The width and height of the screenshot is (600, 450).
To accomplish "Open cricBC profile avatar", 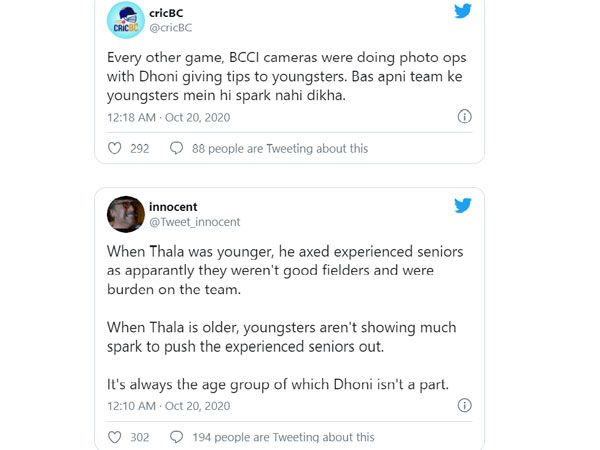I will (124, 18).
